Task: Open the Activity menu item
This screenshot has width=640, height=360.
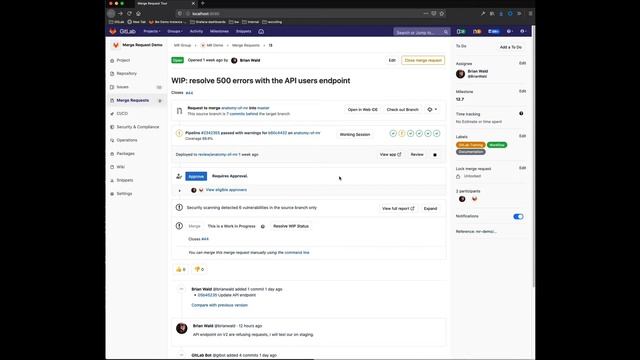Action: [x=196, y=31]
